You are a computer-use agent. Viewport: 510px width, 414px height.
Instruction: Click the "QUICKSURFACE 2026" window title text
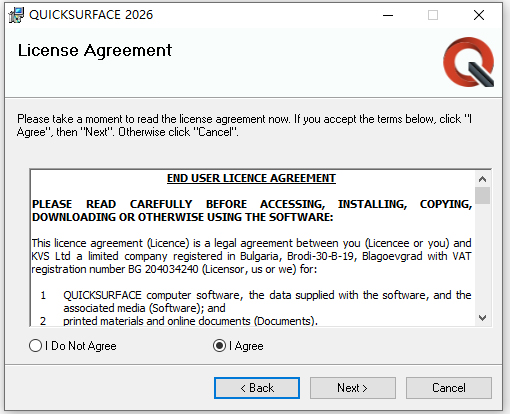point(91,15)
